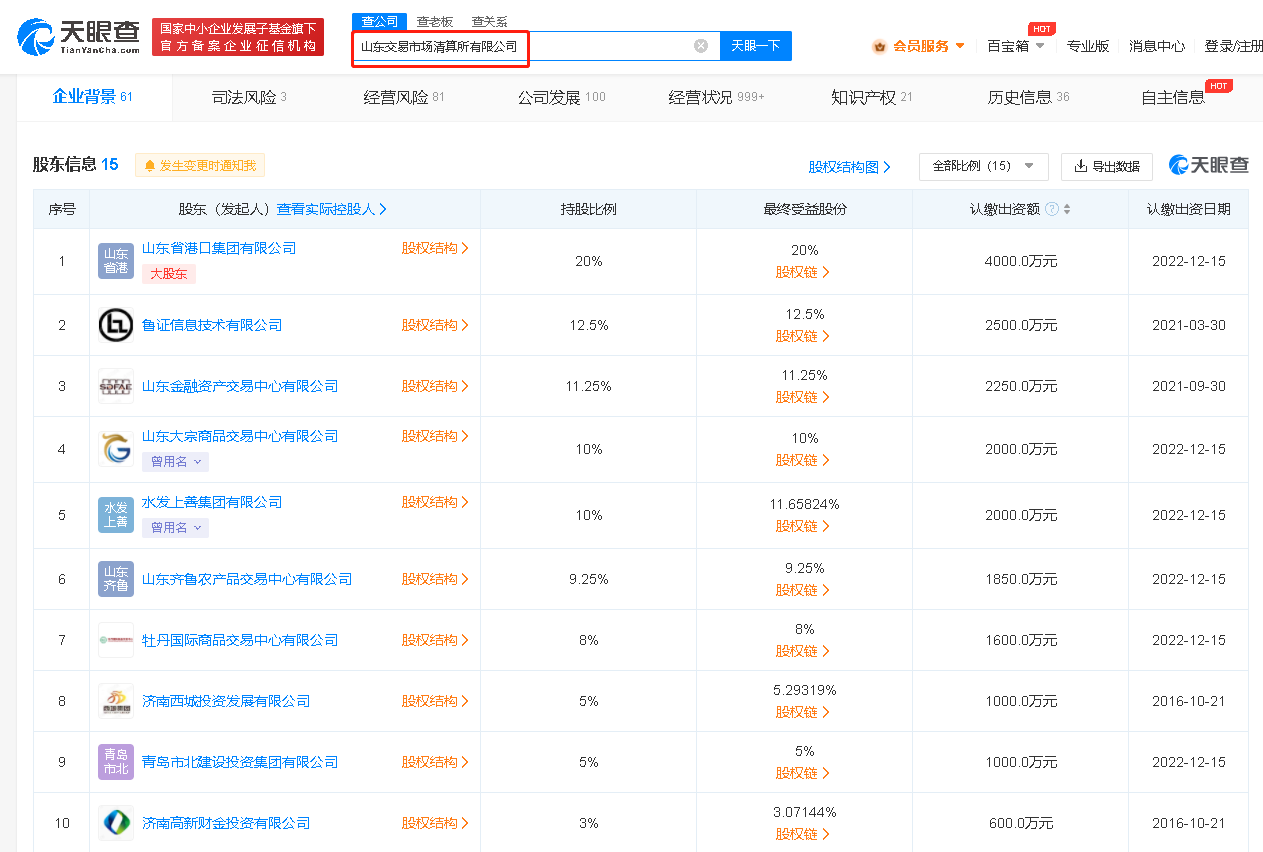Open 会员服务 dropdown menu

pyautogui.click(x=919, y=46)
